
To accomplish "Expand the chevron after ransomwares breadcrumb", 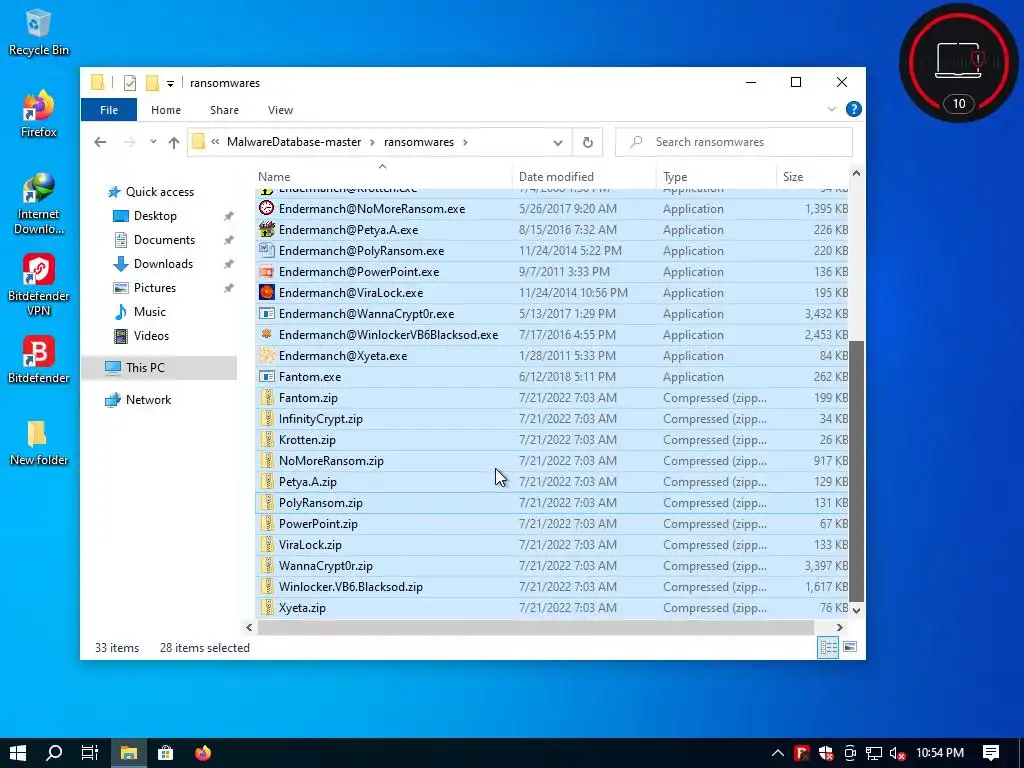I will (x=466, y=142).
